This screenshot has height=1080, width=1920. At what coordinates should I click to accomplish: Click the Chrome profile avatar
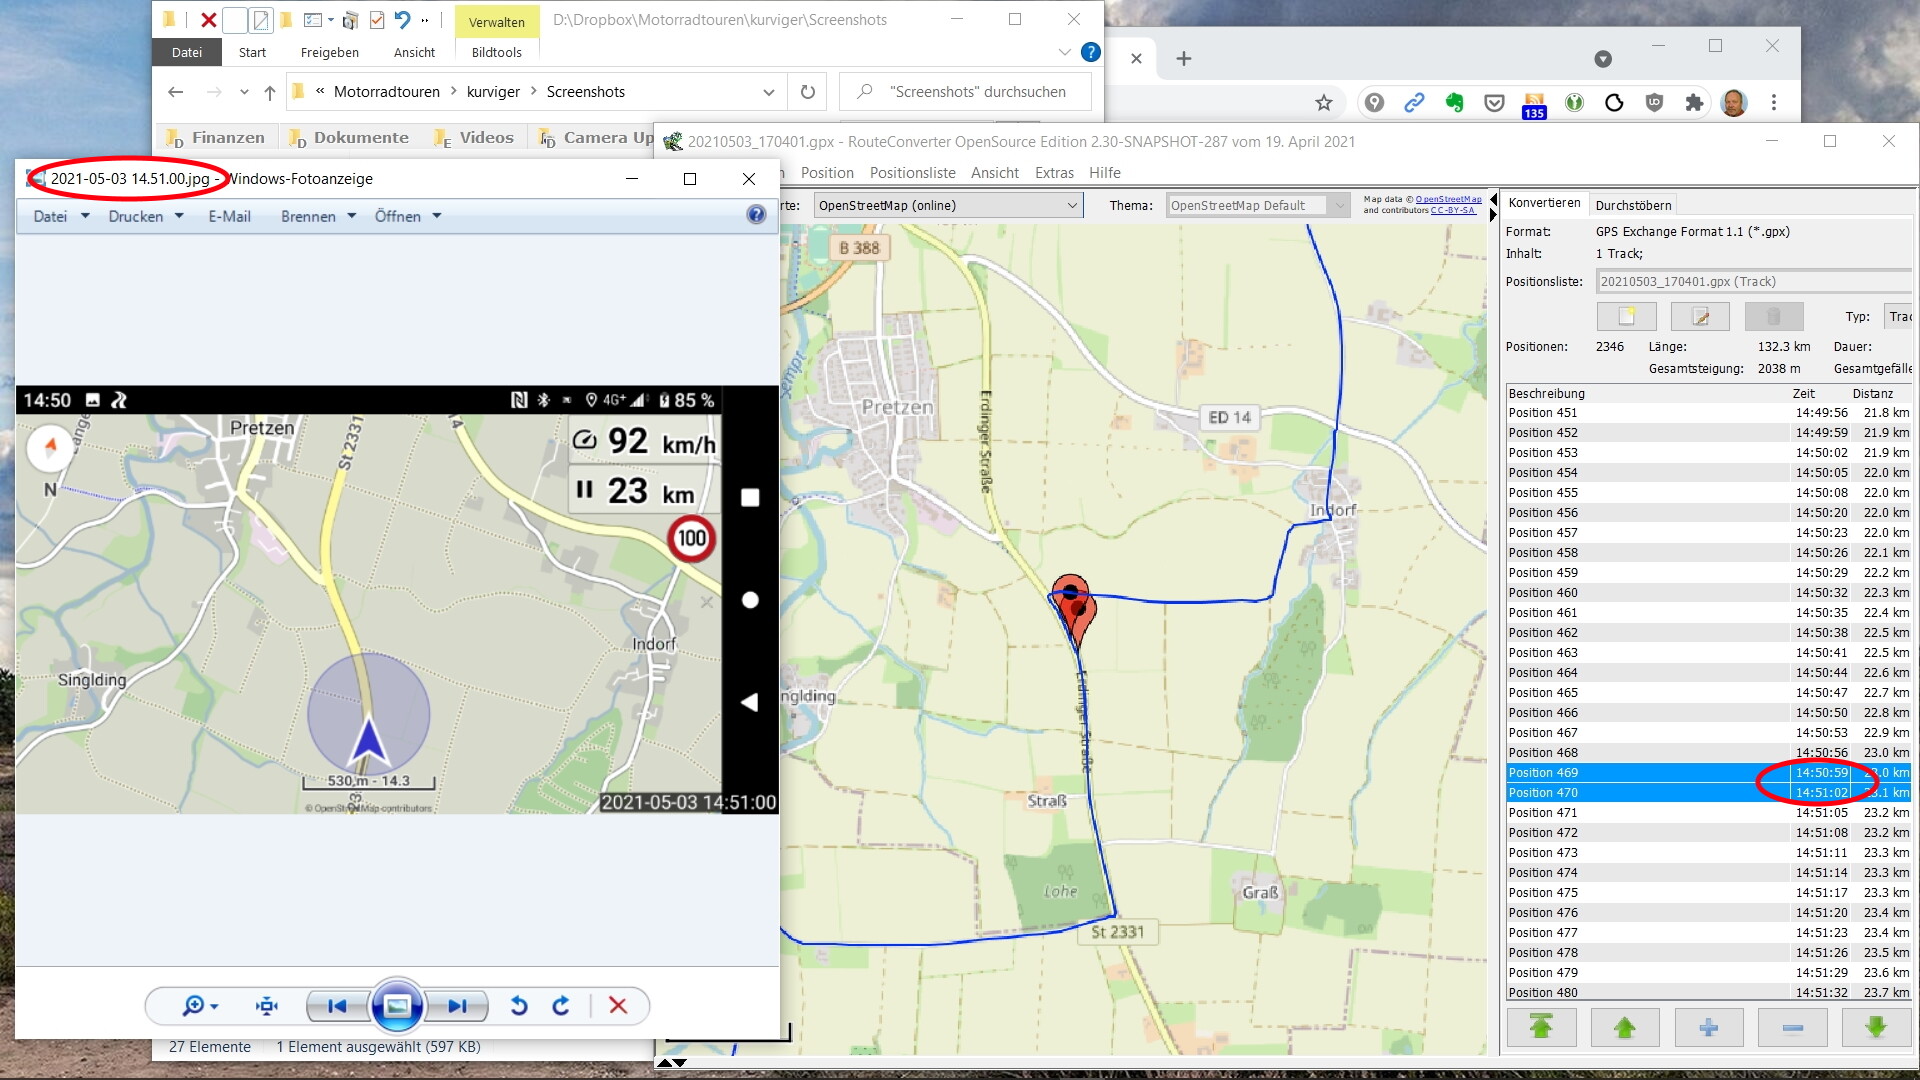pyautogui.click(x=1734, y=102)
